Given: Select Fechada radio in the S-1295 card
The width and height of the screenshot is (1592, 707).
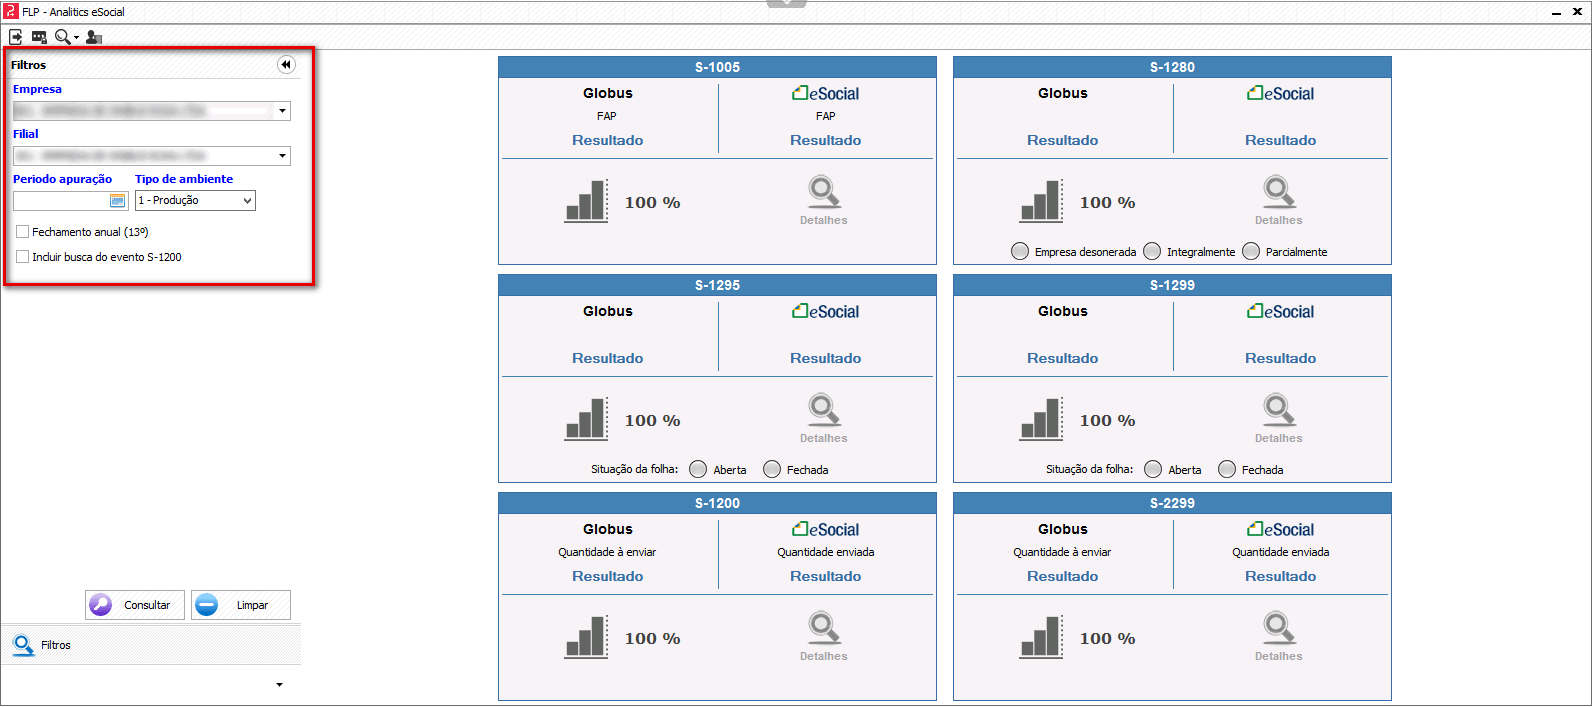Looking at the screenshot, I should [772, 469].
